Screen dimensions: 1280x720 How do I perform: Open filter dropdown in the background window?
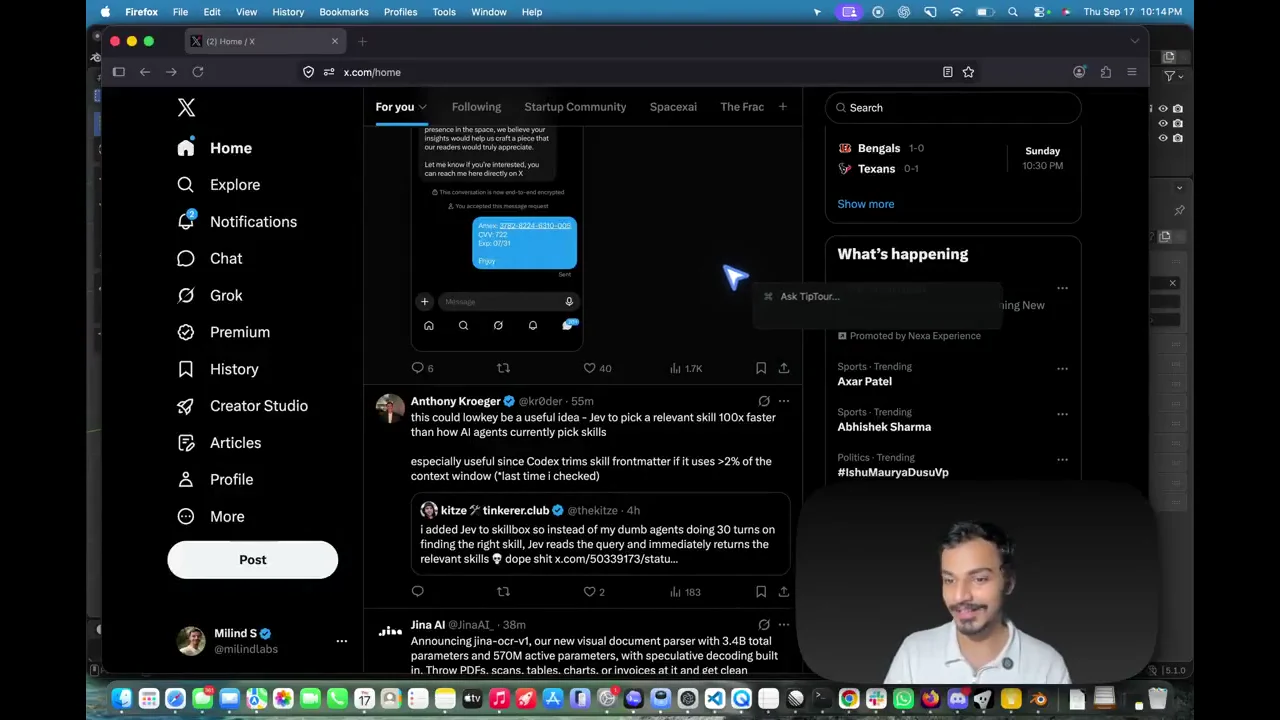(x=1173, y=76)
